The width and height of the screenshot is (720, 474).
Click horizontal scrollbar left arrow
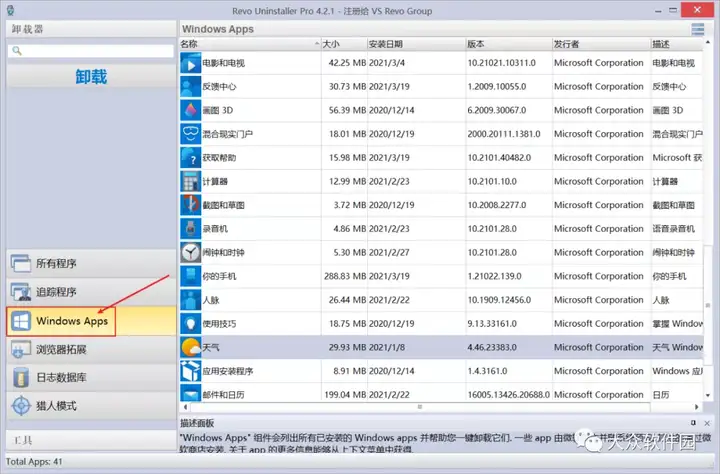[x=186, y=407]
